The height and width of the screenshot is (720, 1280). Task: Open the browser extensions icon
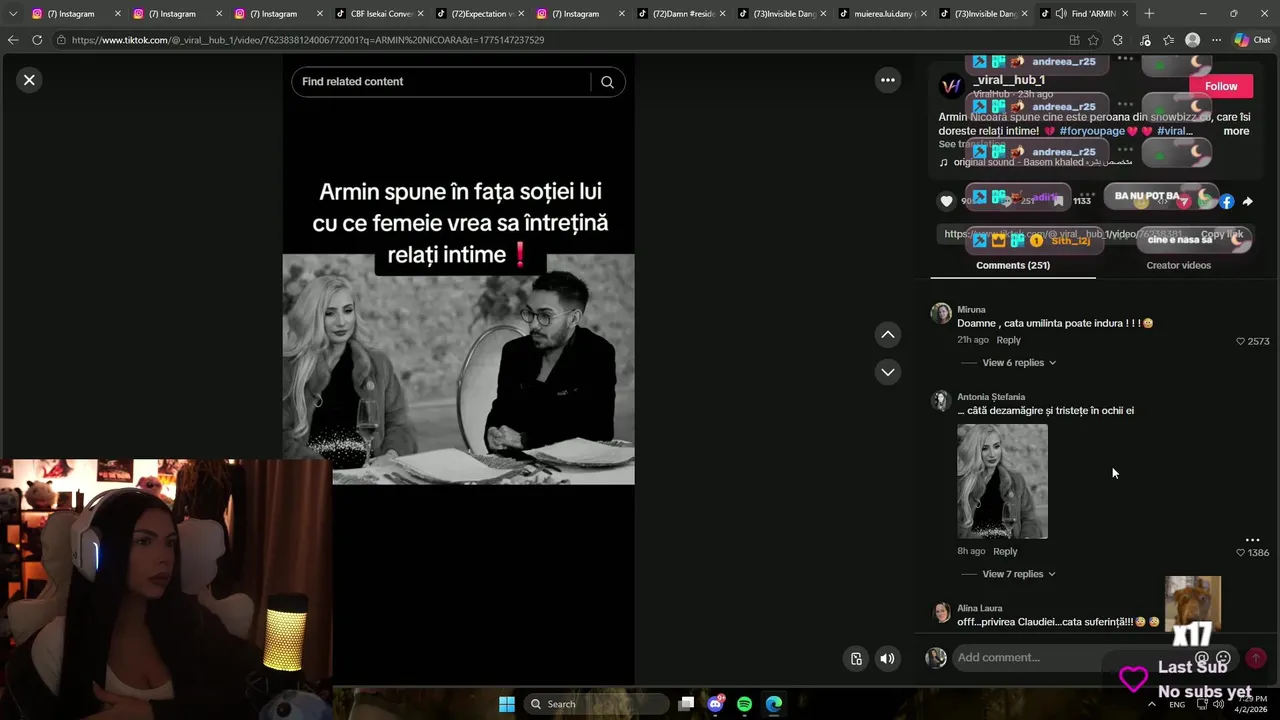click(x=1118, y=40)
